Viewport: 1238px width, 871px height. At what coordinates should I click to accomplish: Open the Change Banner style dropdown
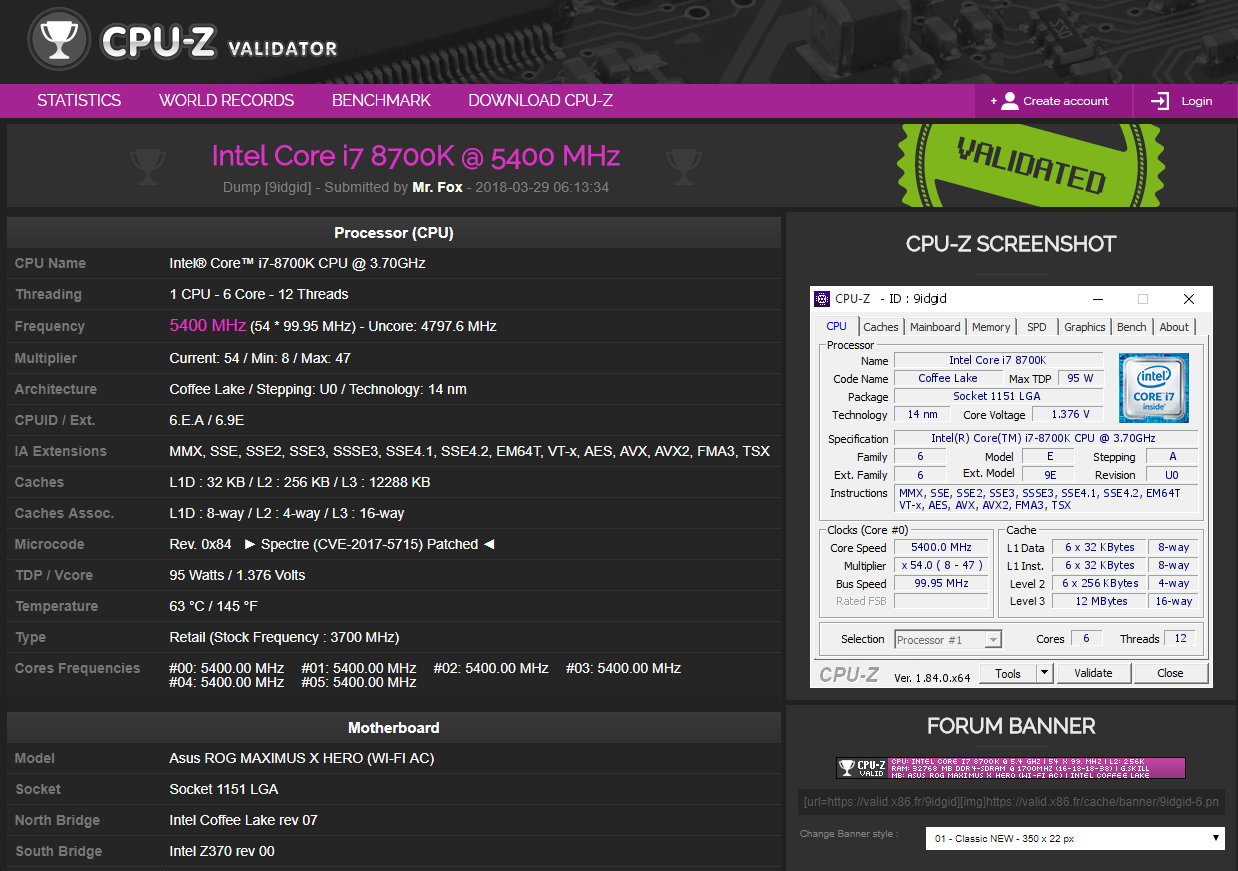pyautogui.click(x=1075, y=837)
